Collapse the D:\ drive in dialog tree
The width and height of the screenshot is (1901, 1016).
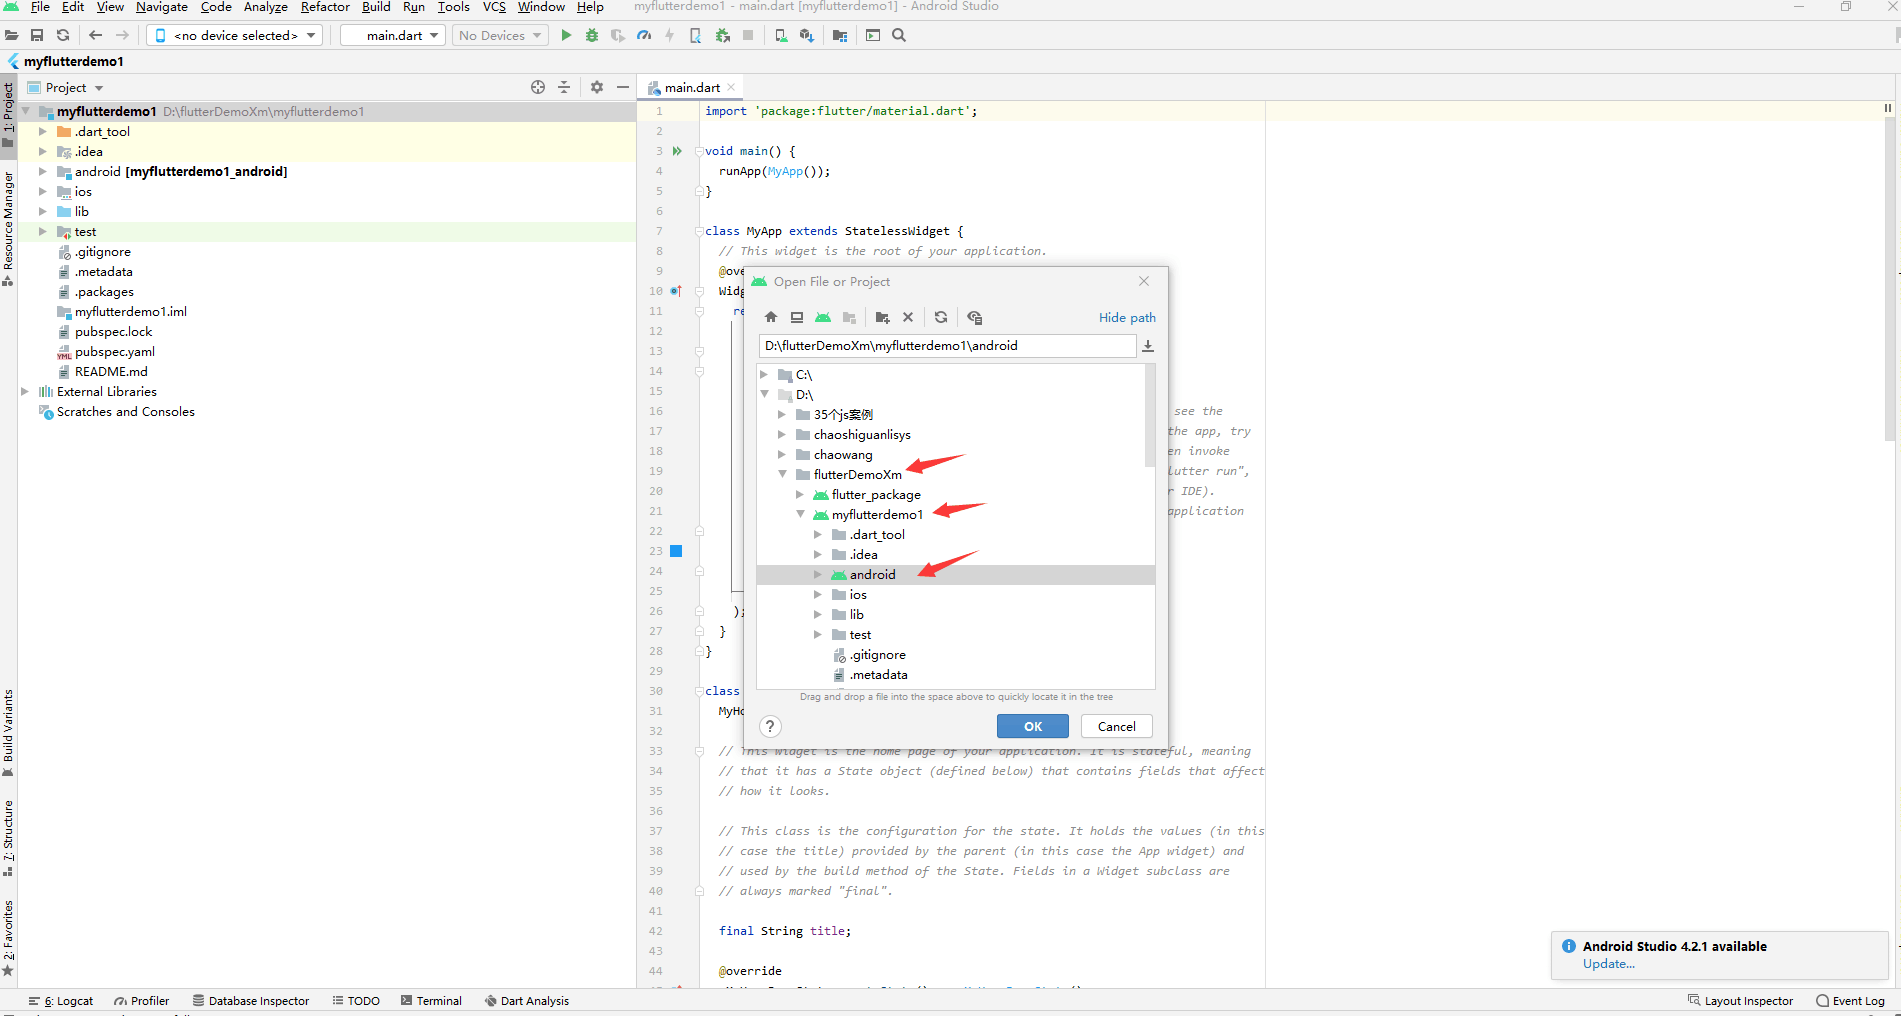[764, 394]
